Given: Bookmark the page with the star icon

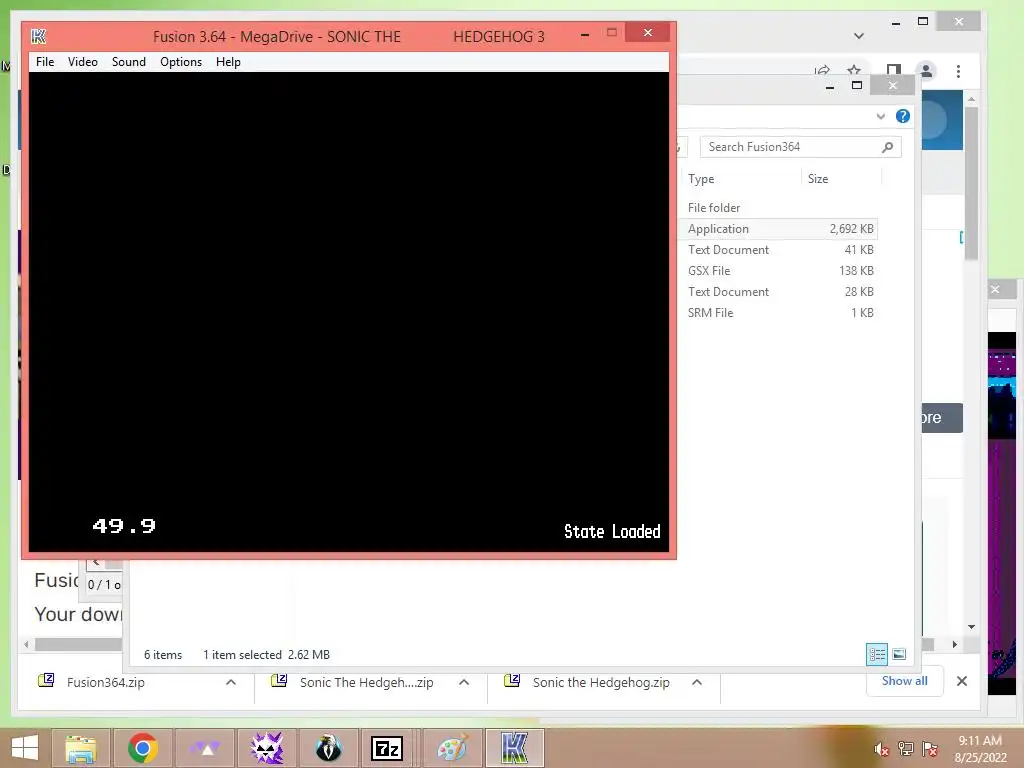Looking at the screenshot, I should 854,70.
